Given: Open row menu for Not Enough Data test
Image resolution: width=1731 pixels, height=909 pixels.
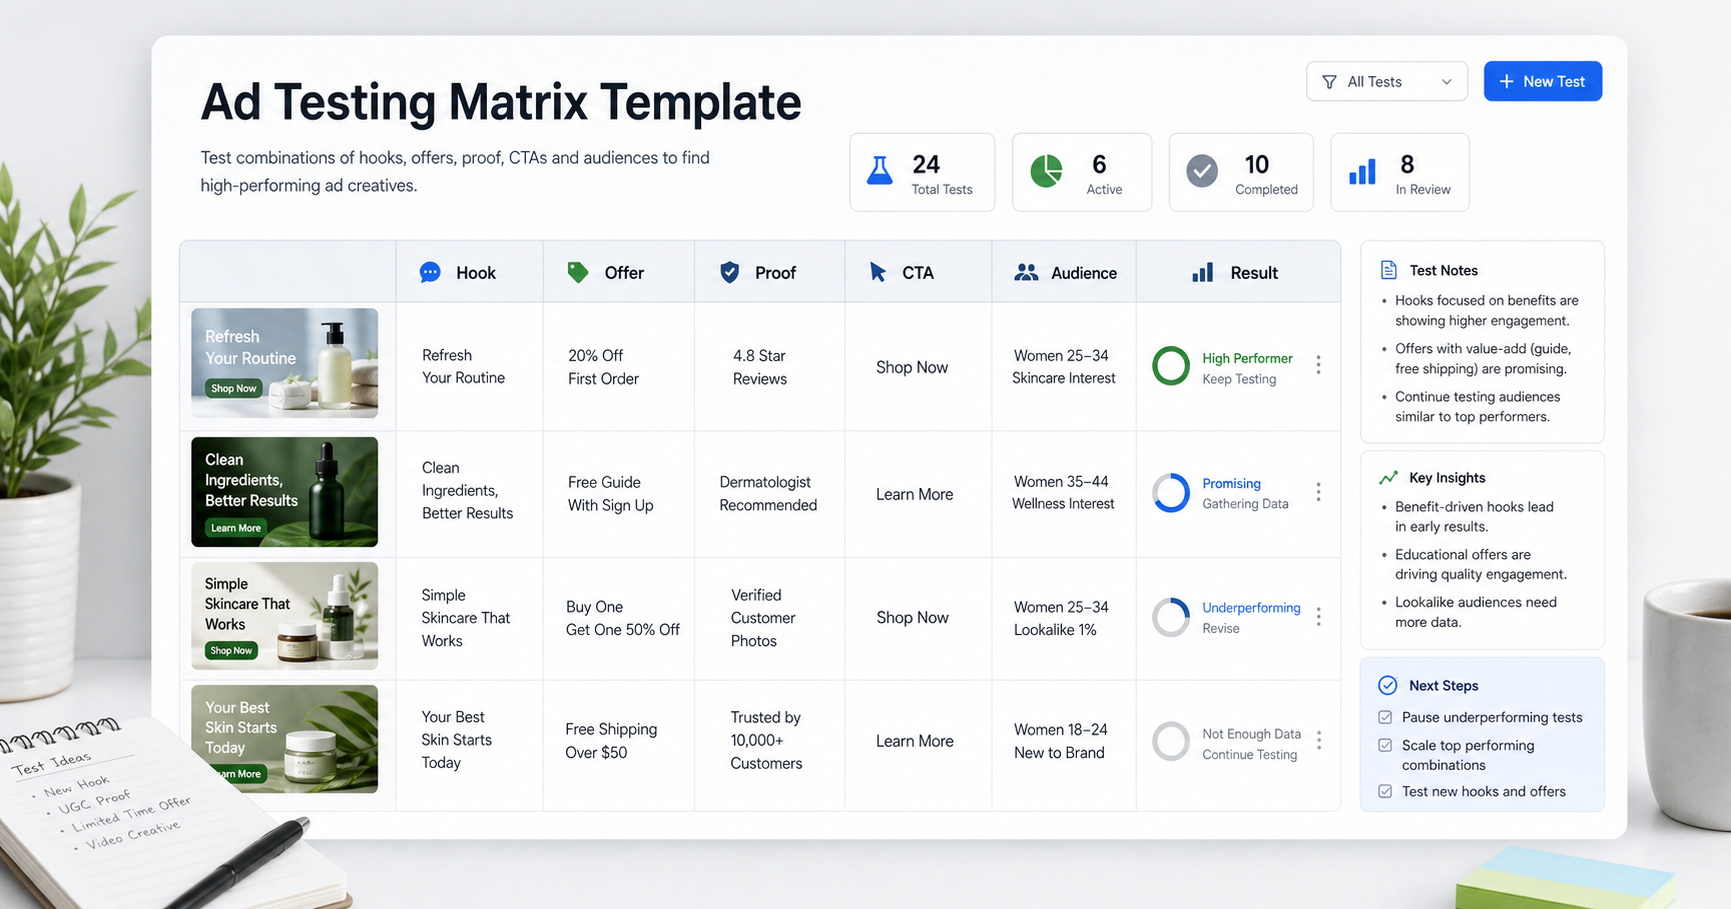Looking at the screenshot, I should tap(1319, 740).
